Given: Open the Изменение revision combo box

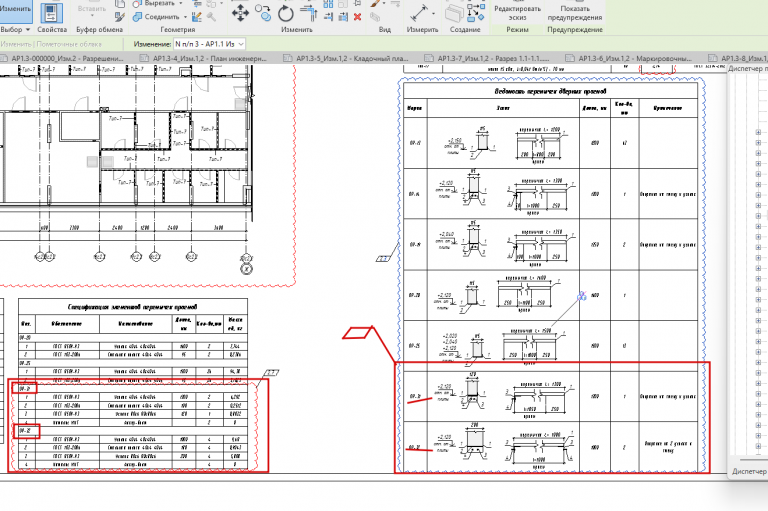Looking at the screenshot, I should tap(210, 44).
